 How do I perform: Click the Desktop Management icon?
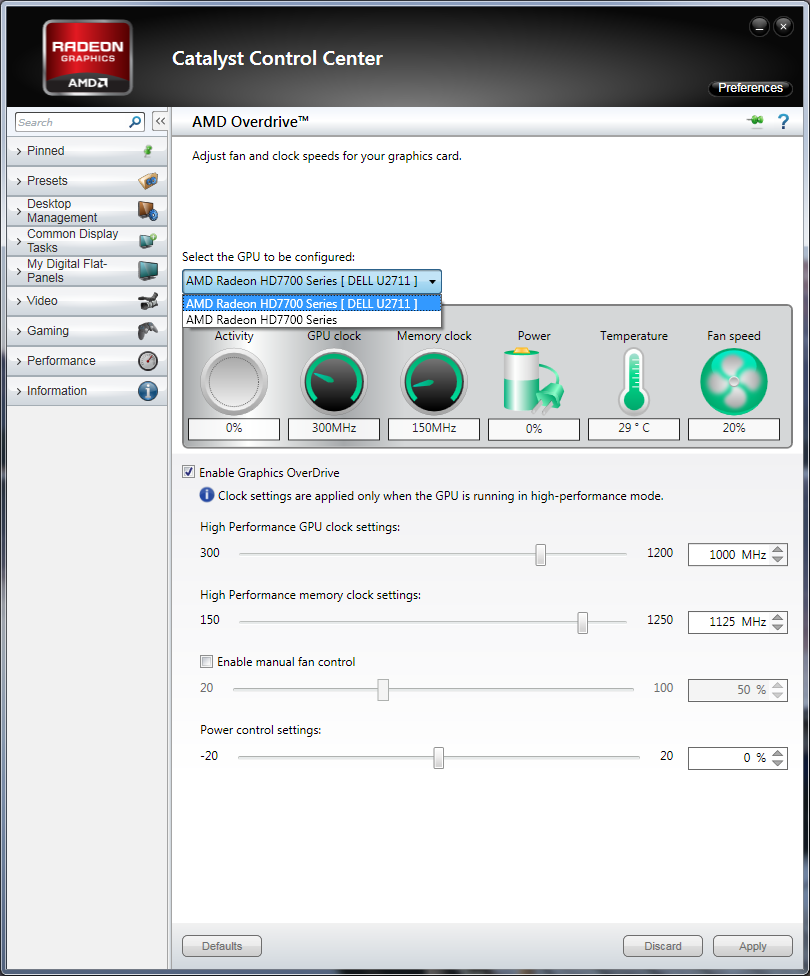pos(148,211)
